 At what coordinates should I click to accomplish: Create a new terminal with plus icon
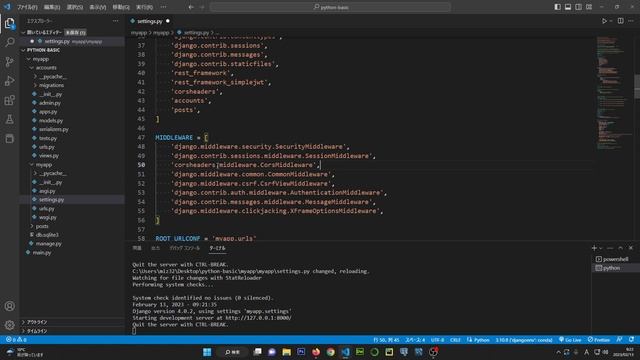coord(594,248)
